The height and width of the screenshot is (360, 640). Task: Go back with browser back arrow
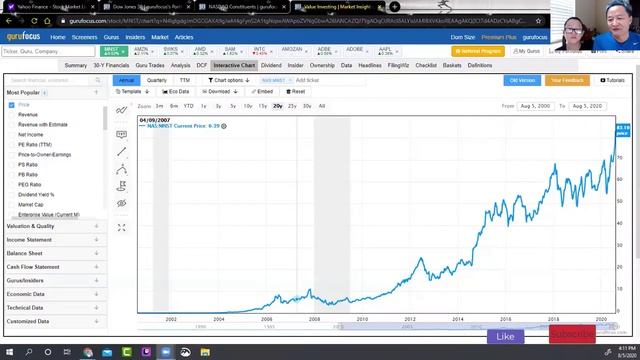tap(9, 21)
